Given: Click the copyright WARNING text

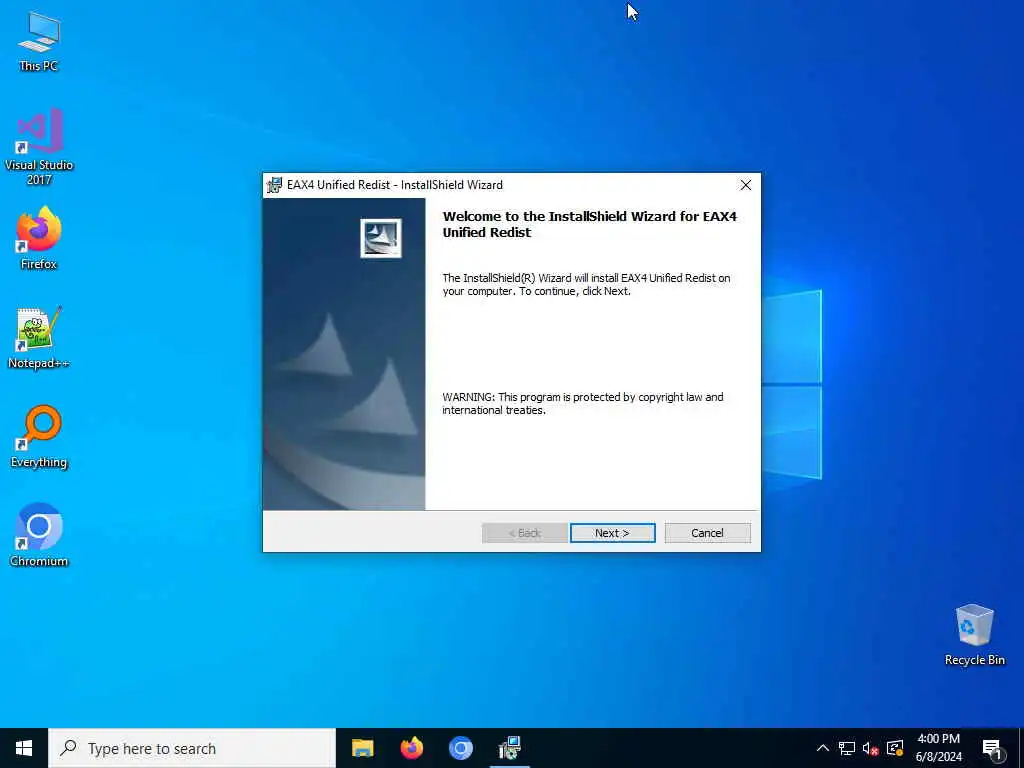Looking at the screenshot, I should tap(583, 404).
